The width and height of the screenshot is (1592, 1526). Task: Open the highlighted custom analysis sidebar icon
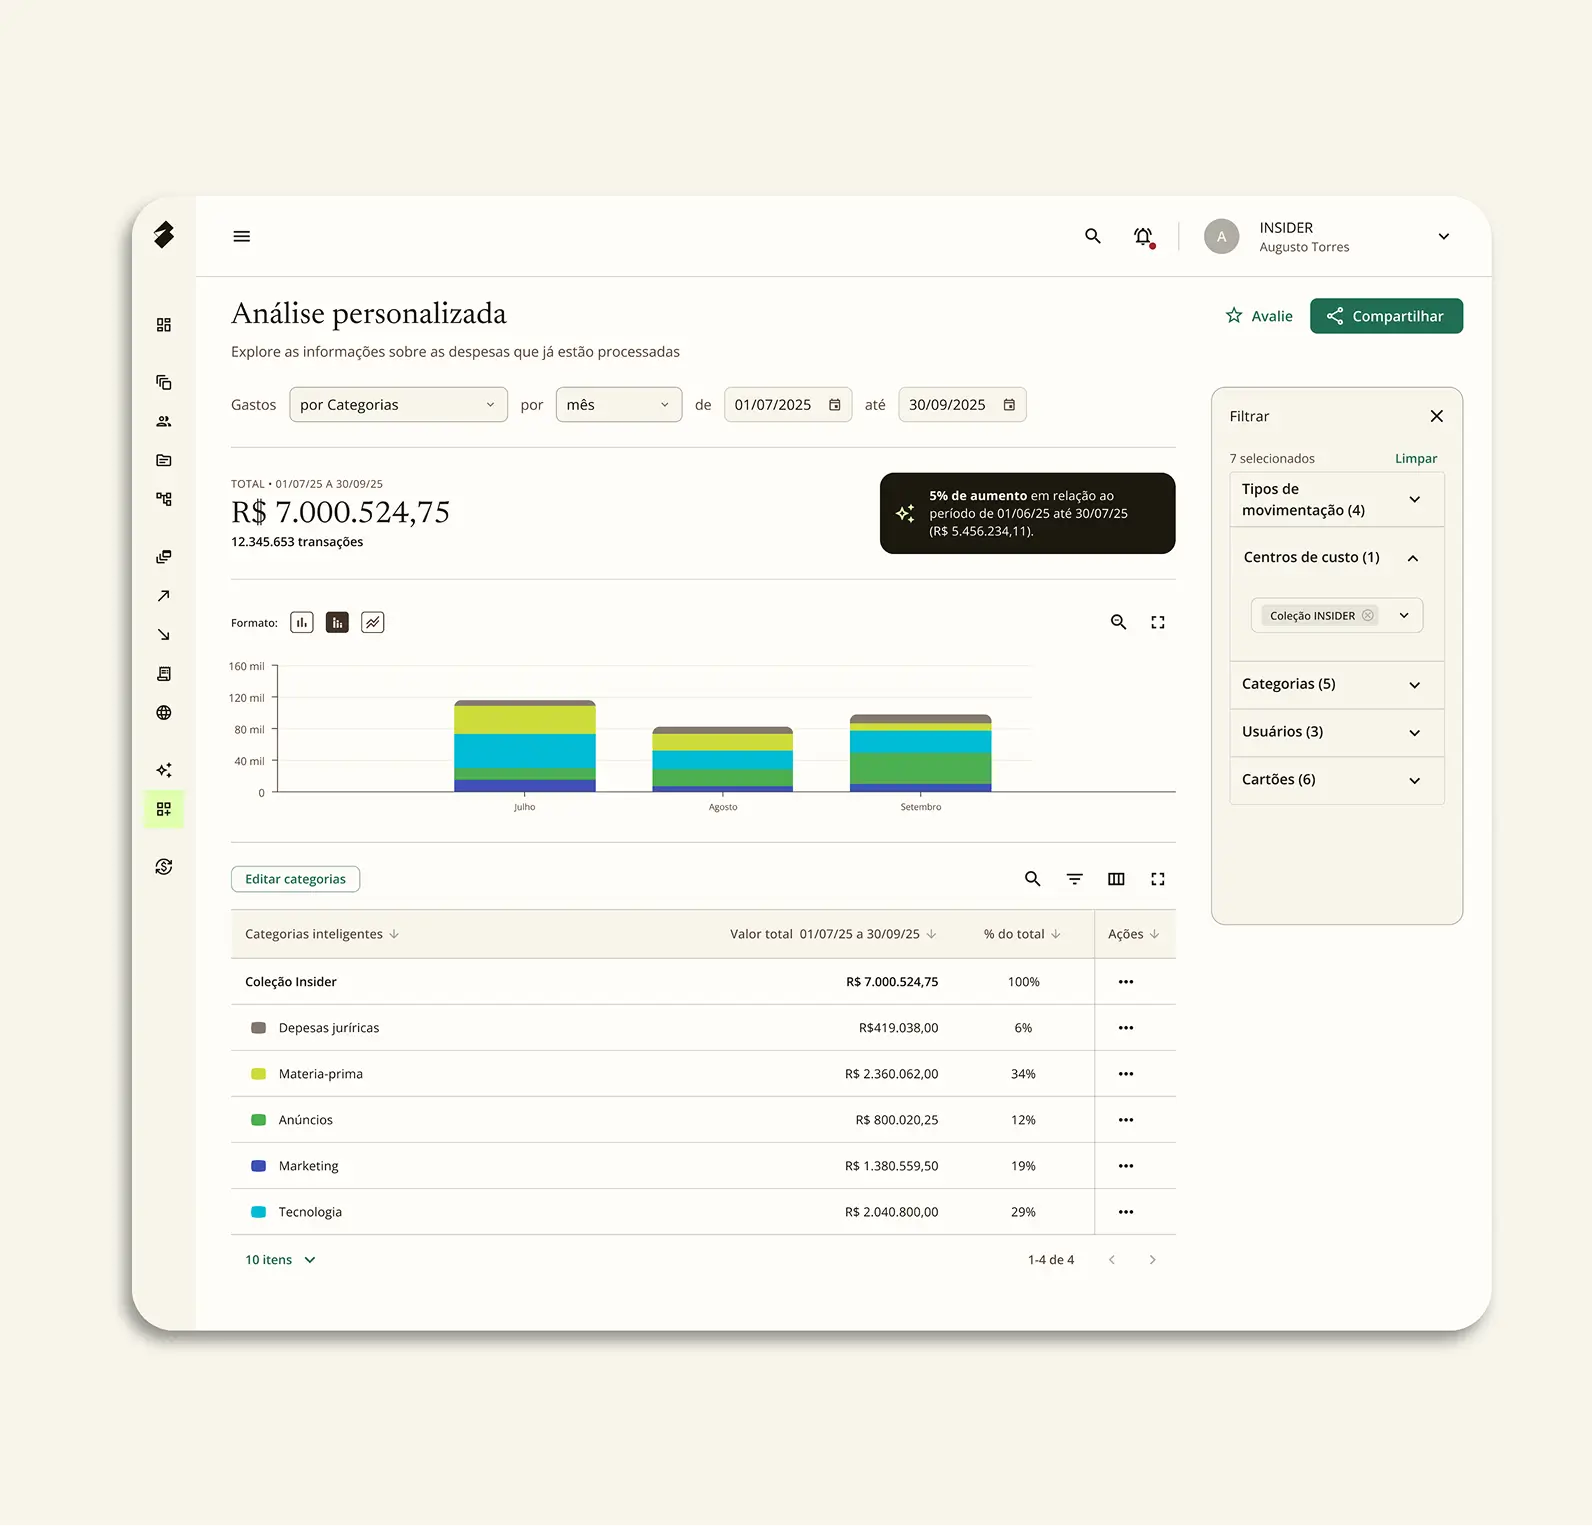tap(164, 809)
